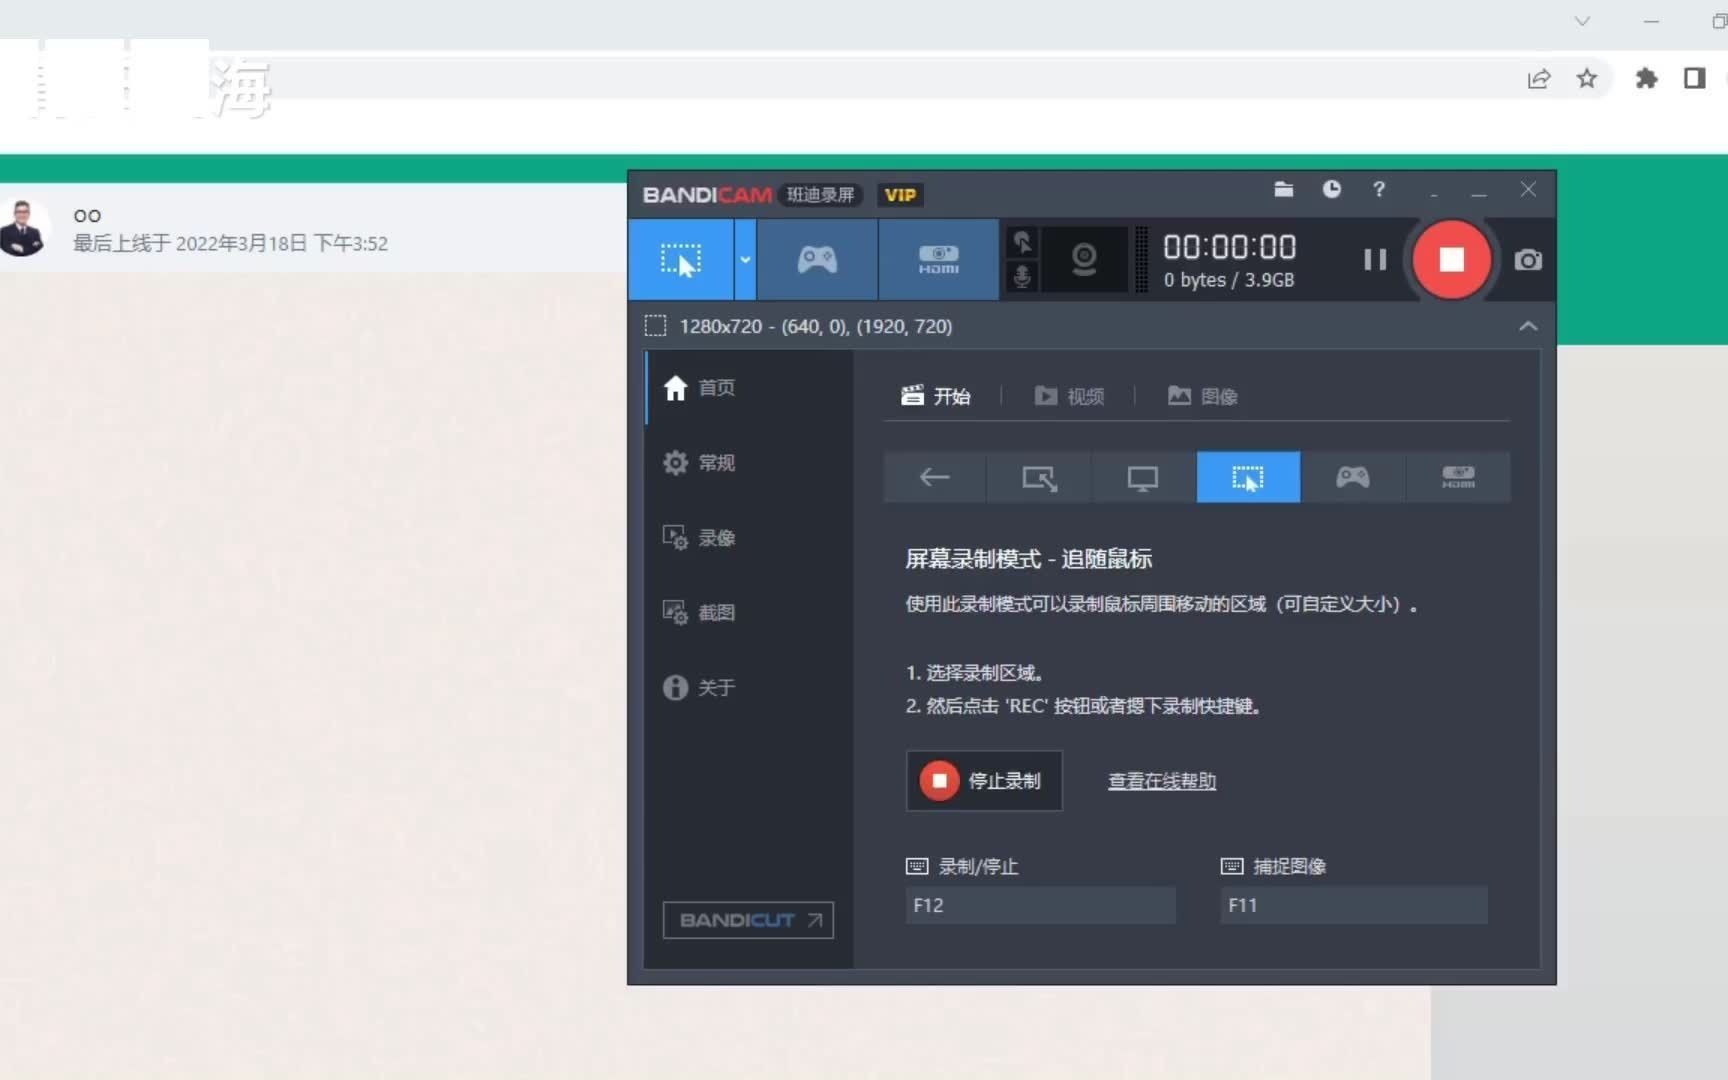Switch to HDMI device recording mode
The width and height of the screenshot is (1728, 1080).
point(938,260)
